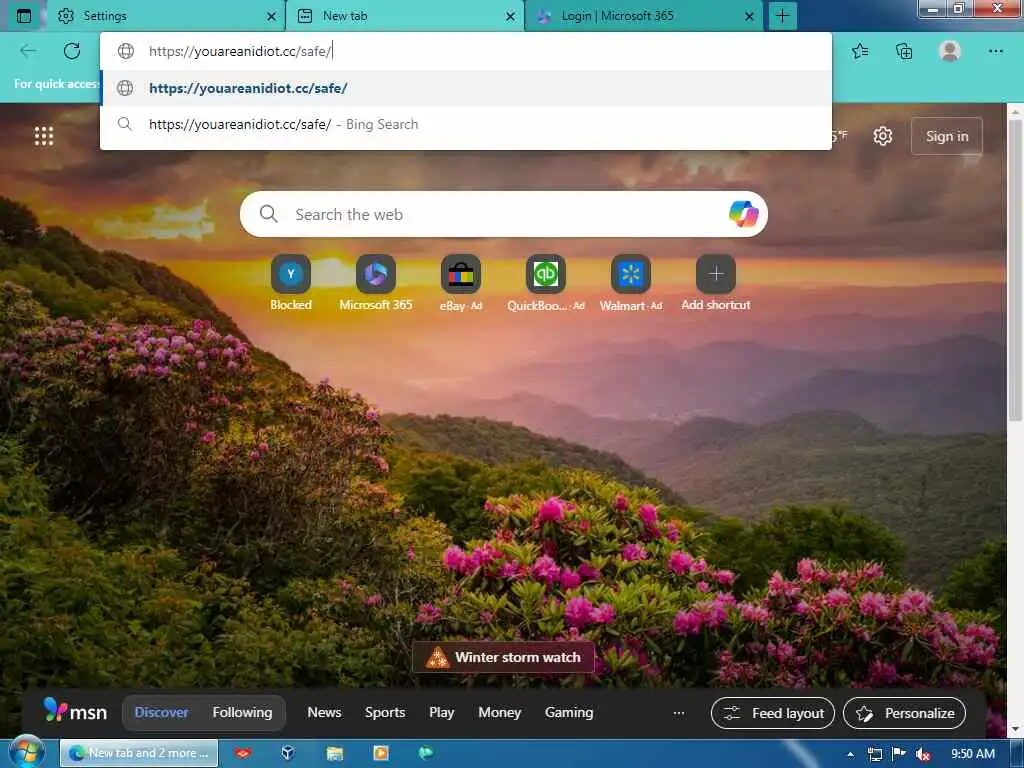Screen dimensions: 1024x768
Task: Choose the Bing Search suggestion
Action: pos(466,124)
